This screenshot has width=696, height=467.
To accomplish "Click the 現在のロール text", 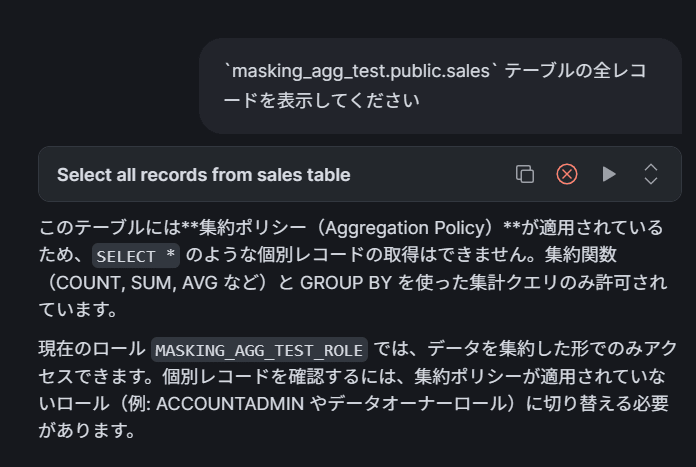I will (92, 349).
